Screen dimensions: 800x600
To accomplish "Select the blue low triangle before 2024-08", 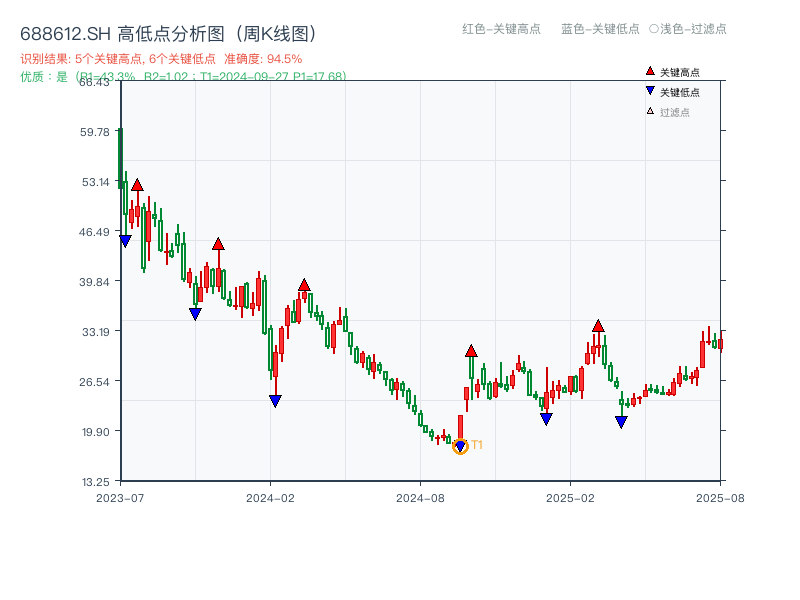I will 276,401.
